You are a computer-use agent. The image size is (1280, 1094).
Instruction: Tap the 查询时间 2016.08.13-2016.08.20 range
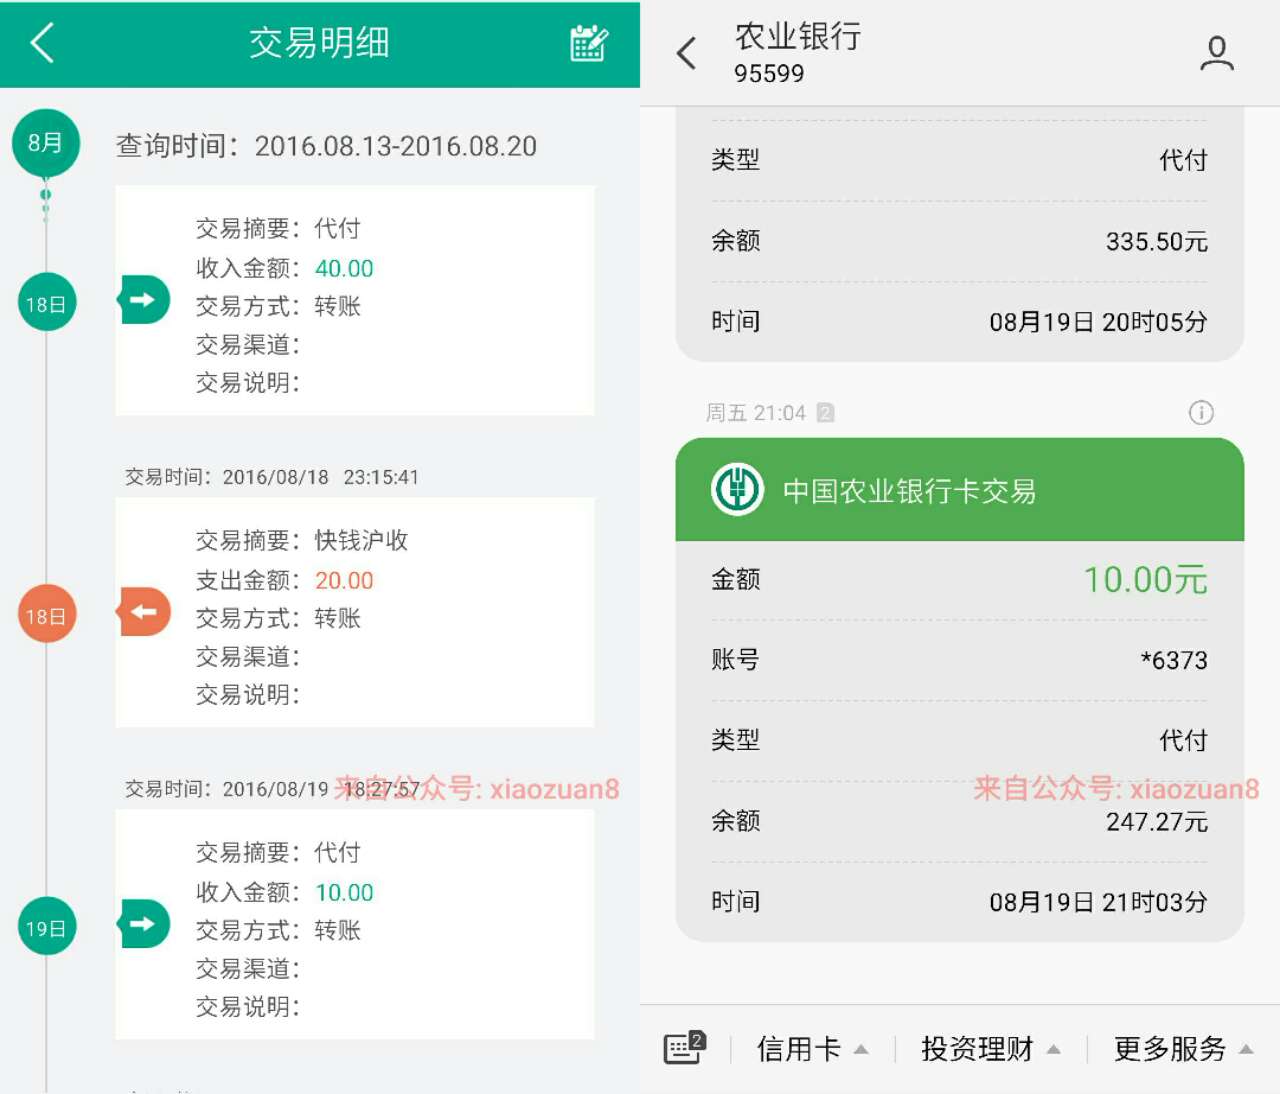pos(326,146)
